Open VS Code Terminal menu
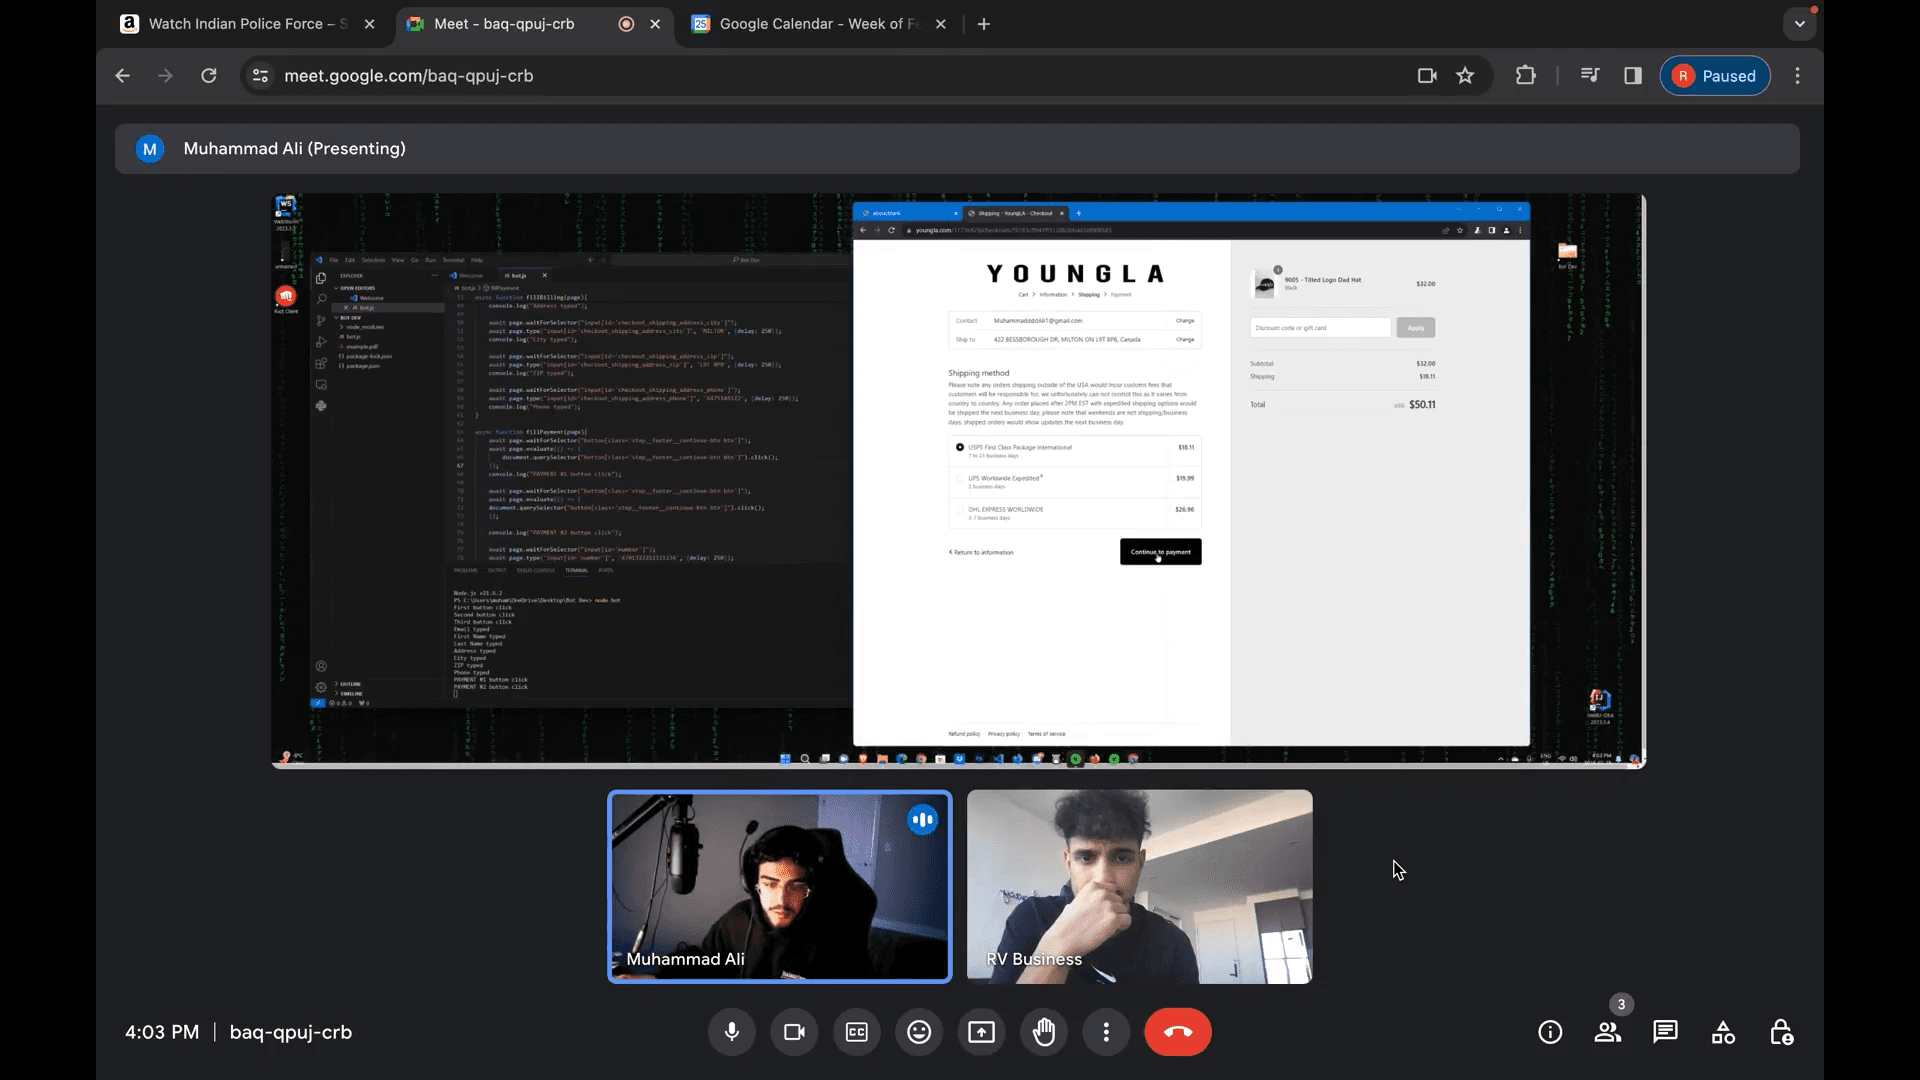1920x1080 pixels. pyautogui.click(x=453, y=260)
